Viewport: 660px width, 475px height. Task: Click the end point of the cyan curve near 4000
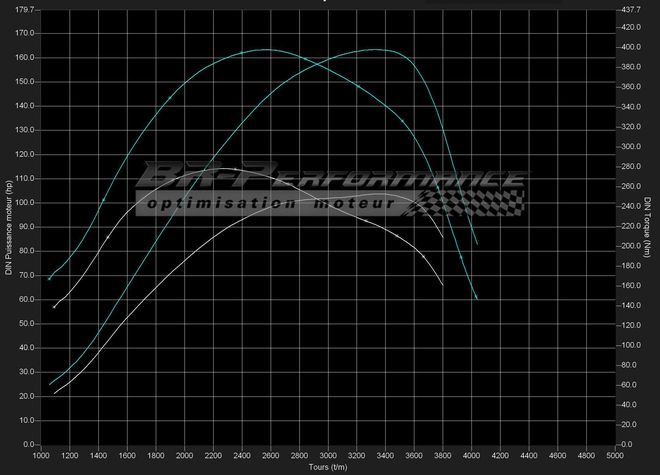point(477,299)
